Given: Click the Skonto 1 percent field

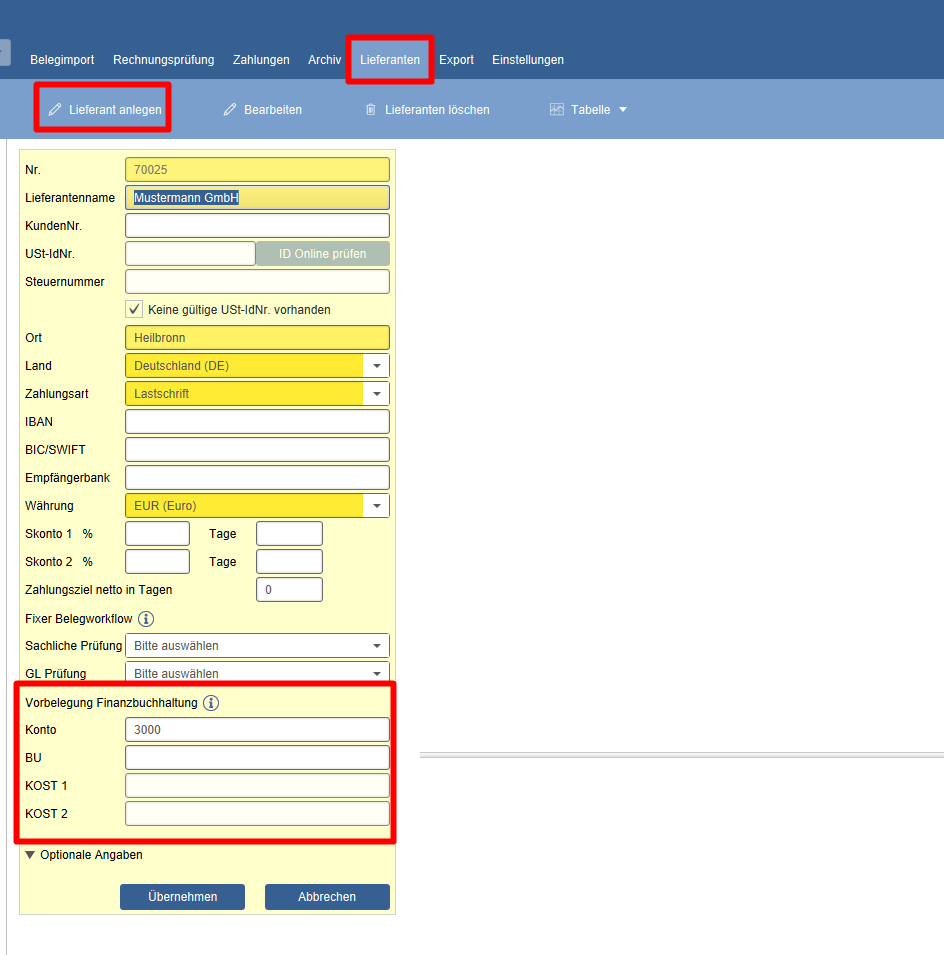Looking at the screenshot, I should click(157, 534).
